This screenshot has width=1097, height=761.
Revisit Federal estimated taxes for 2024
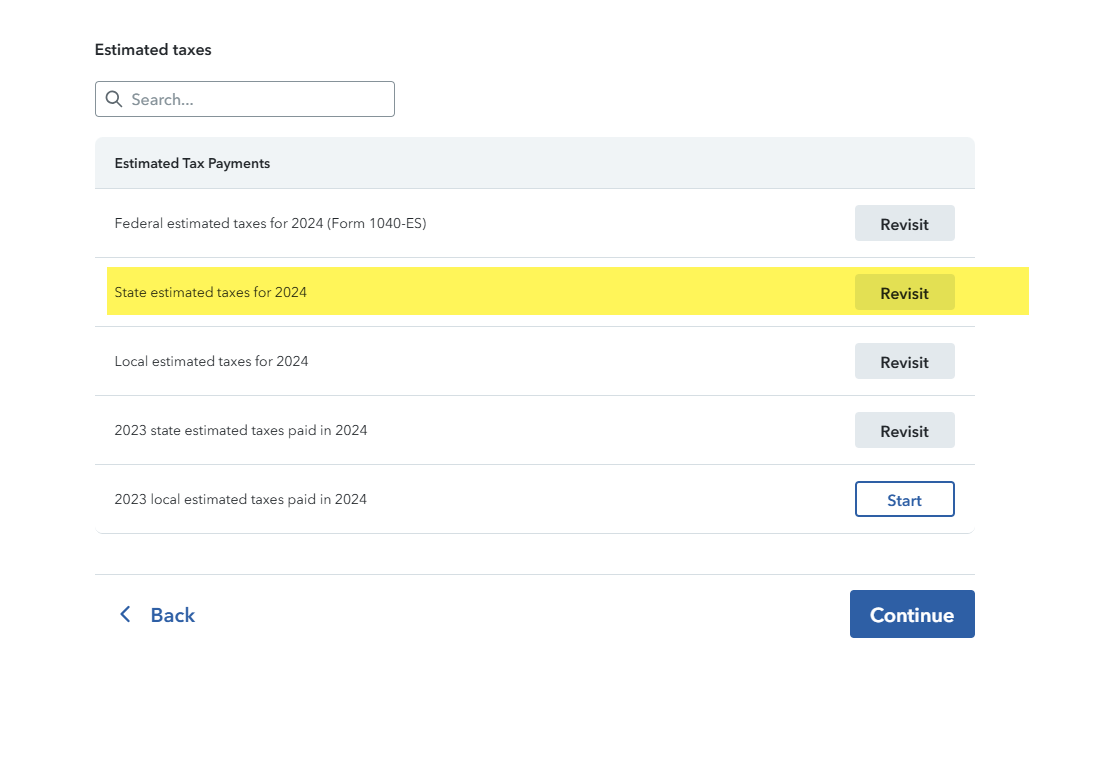[x=904, y=224]
